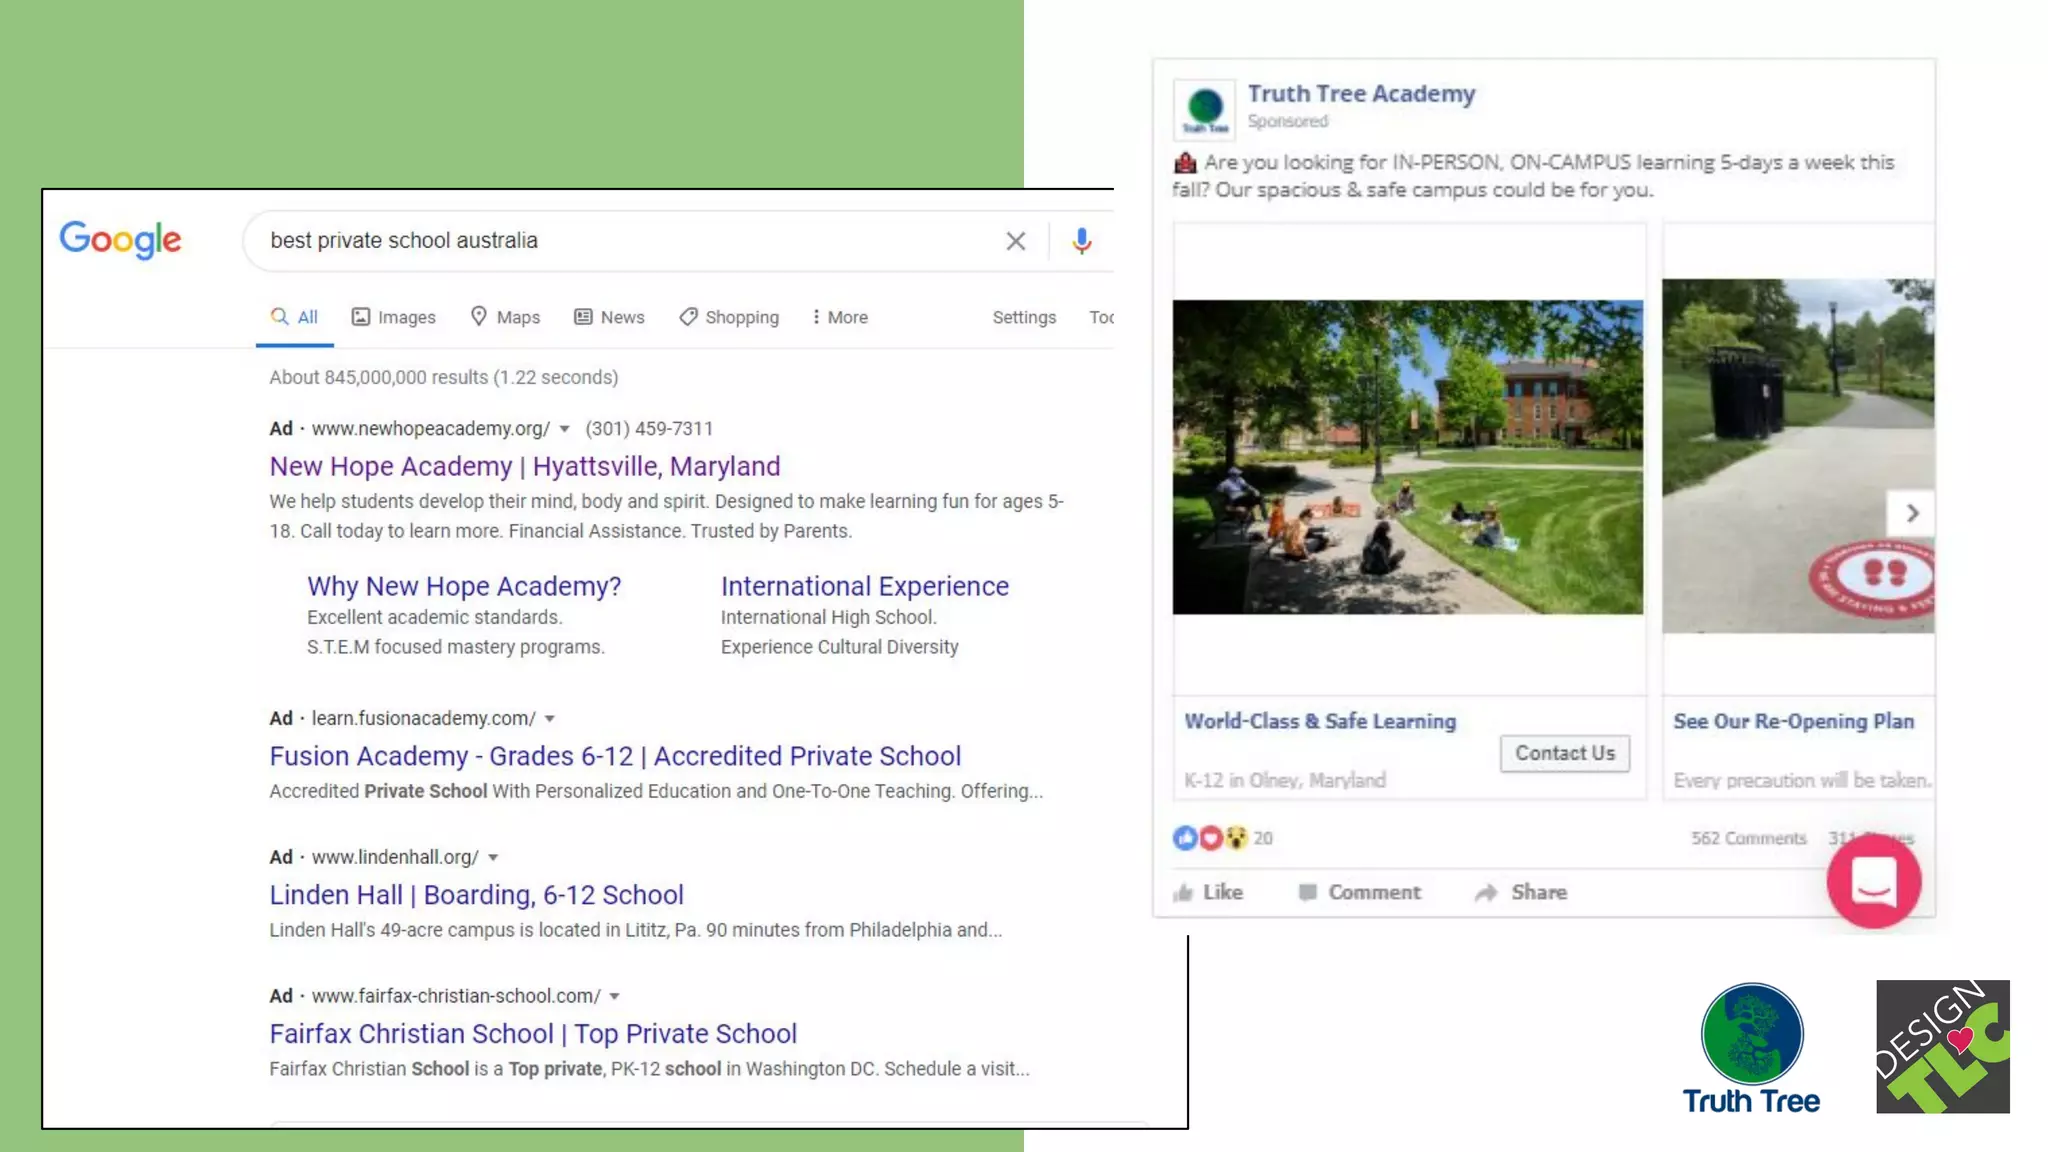The height and width of the screenshot is (1152, 2048).
Task: Switch to the News search tab
Action: 609,317
